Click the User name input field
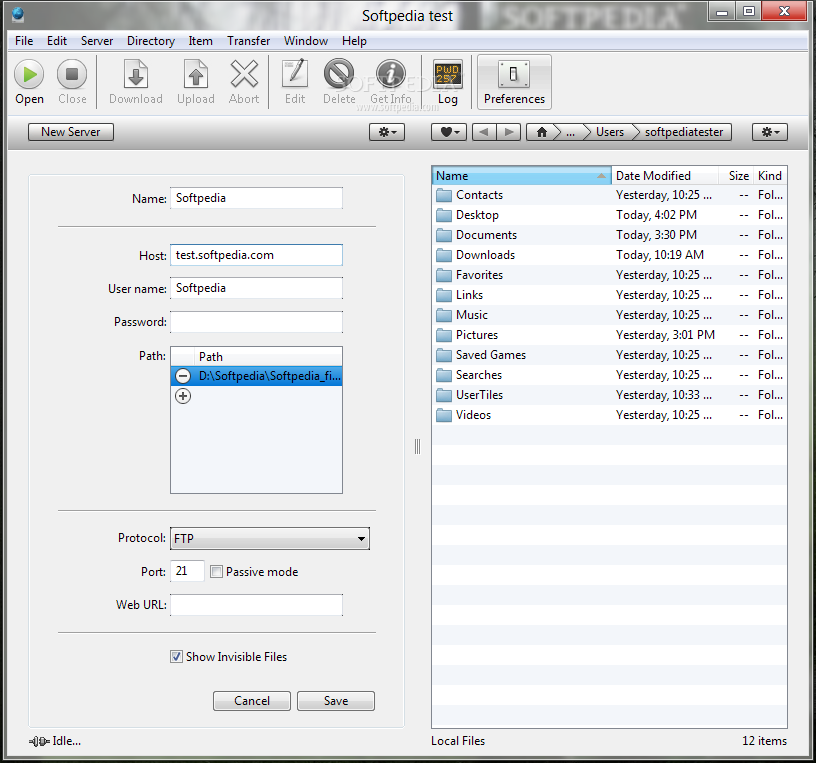This screenshot has height=763, width=816. pyautogui.click(x=256, y=288)
